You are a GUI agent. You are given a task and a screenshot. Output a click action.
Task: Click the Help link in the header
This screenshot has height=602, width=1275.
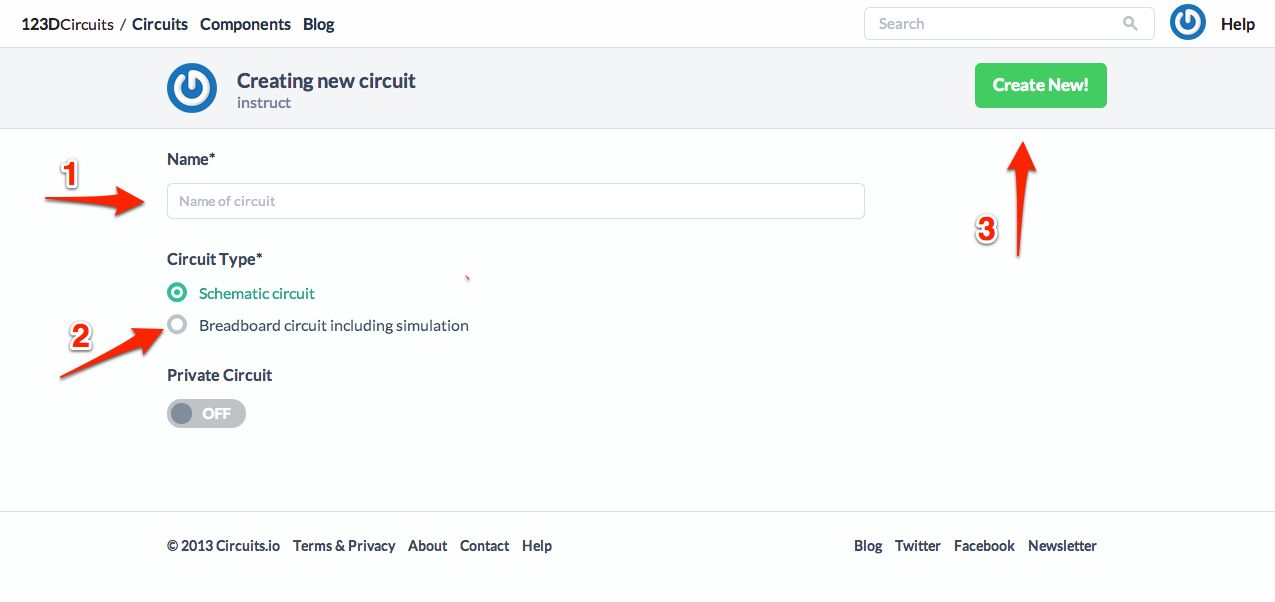click(1237, 24)
